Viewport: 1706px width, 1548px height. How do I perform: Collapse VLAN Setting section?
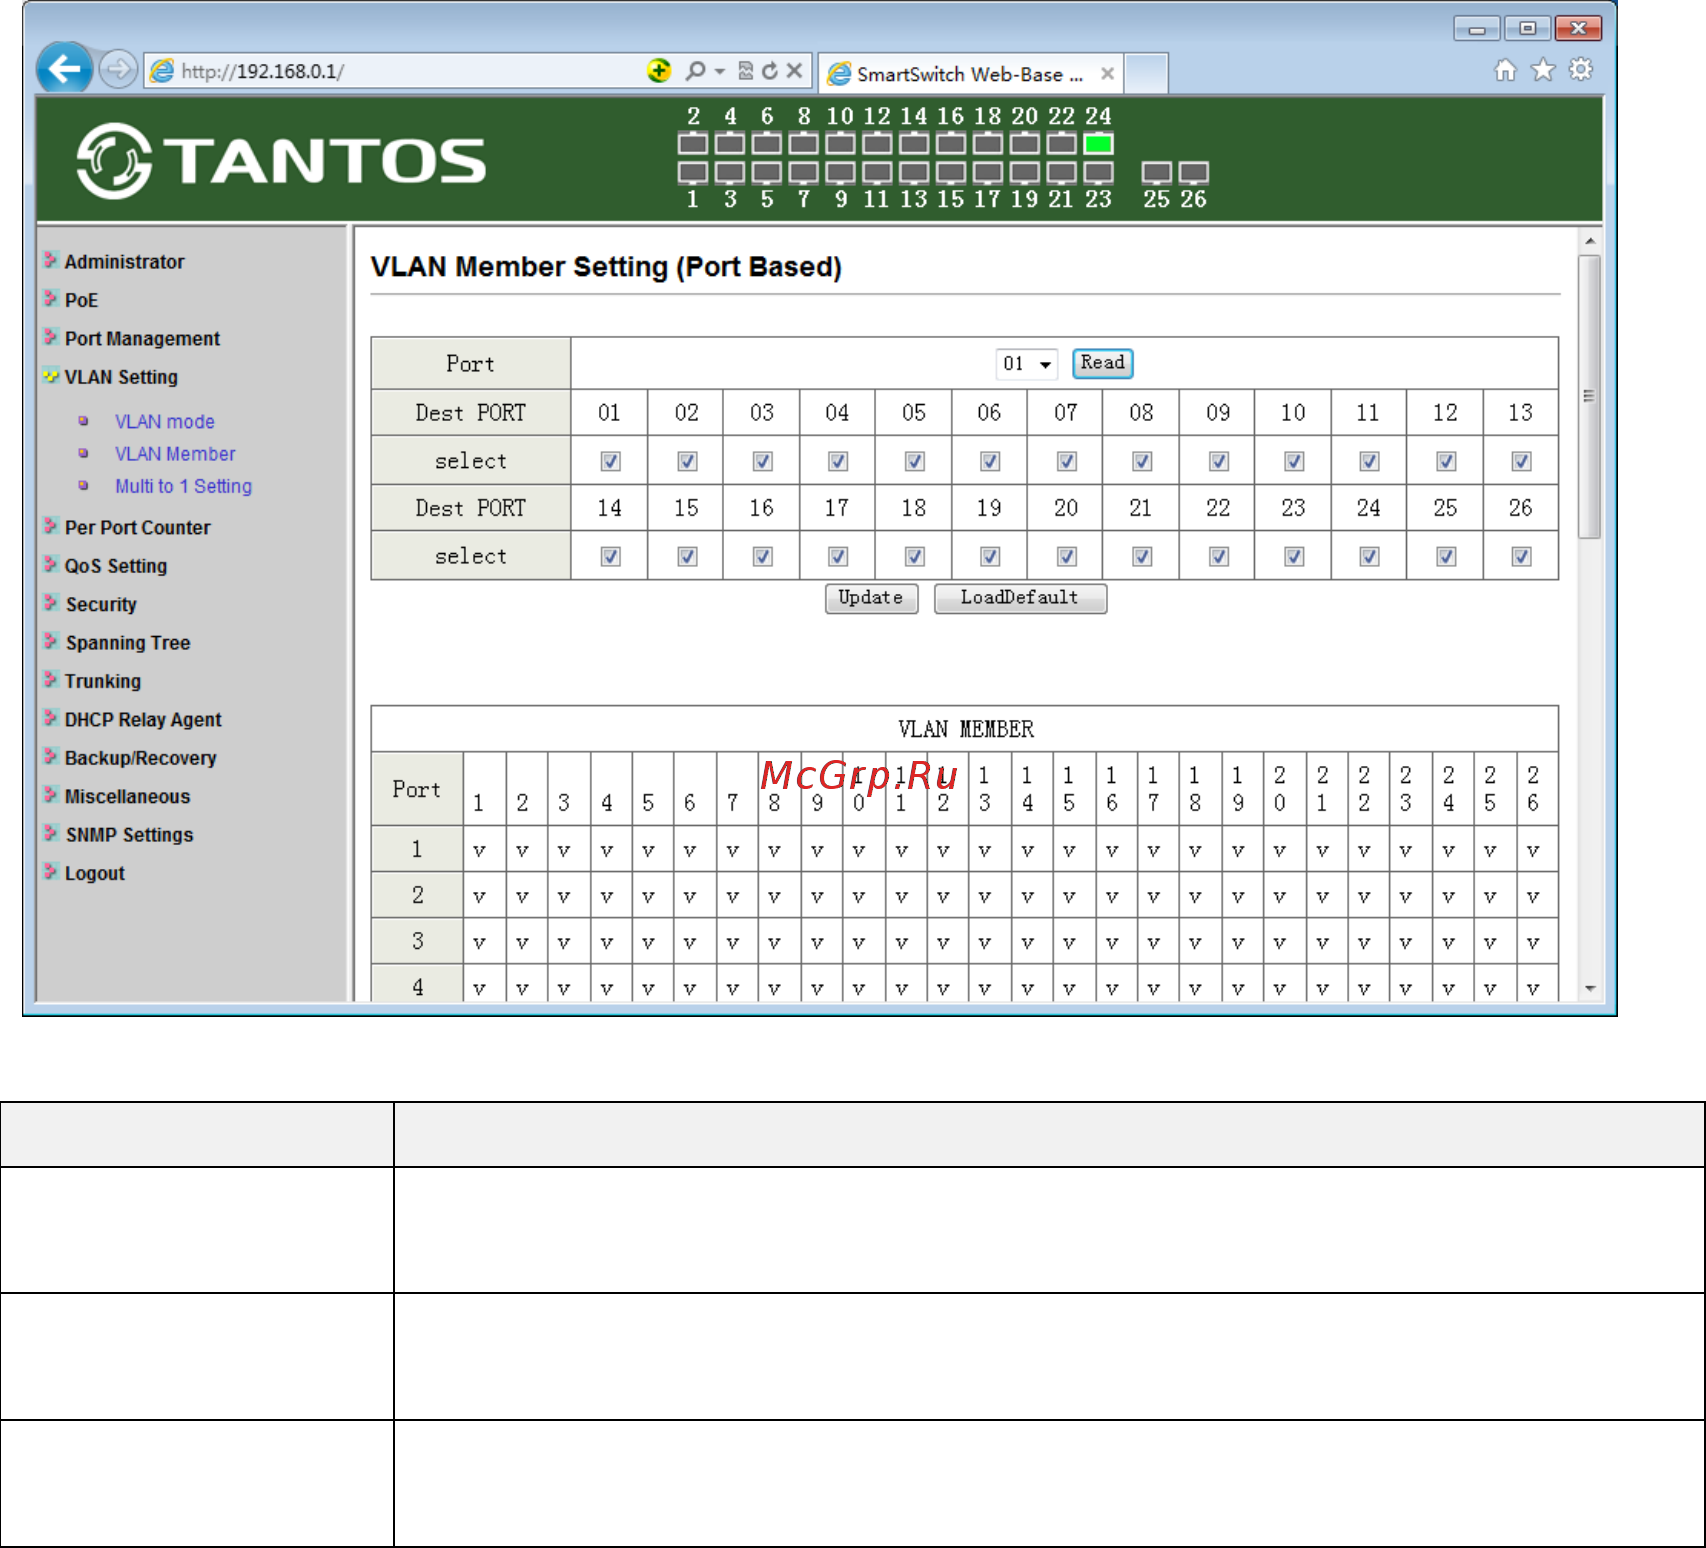pyautogui.click(x=121, y=377)
